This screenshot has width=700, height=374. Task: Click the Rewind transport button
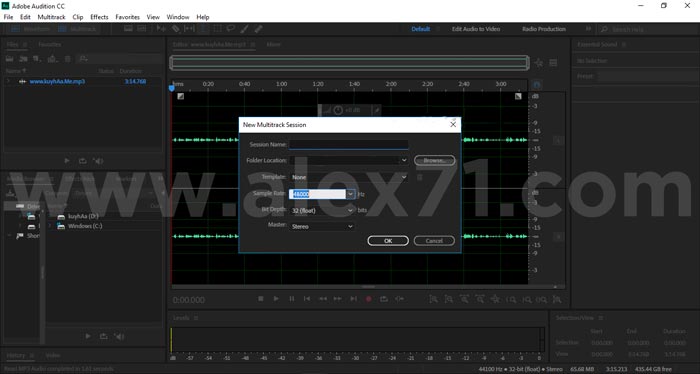(x=322, y=299)
